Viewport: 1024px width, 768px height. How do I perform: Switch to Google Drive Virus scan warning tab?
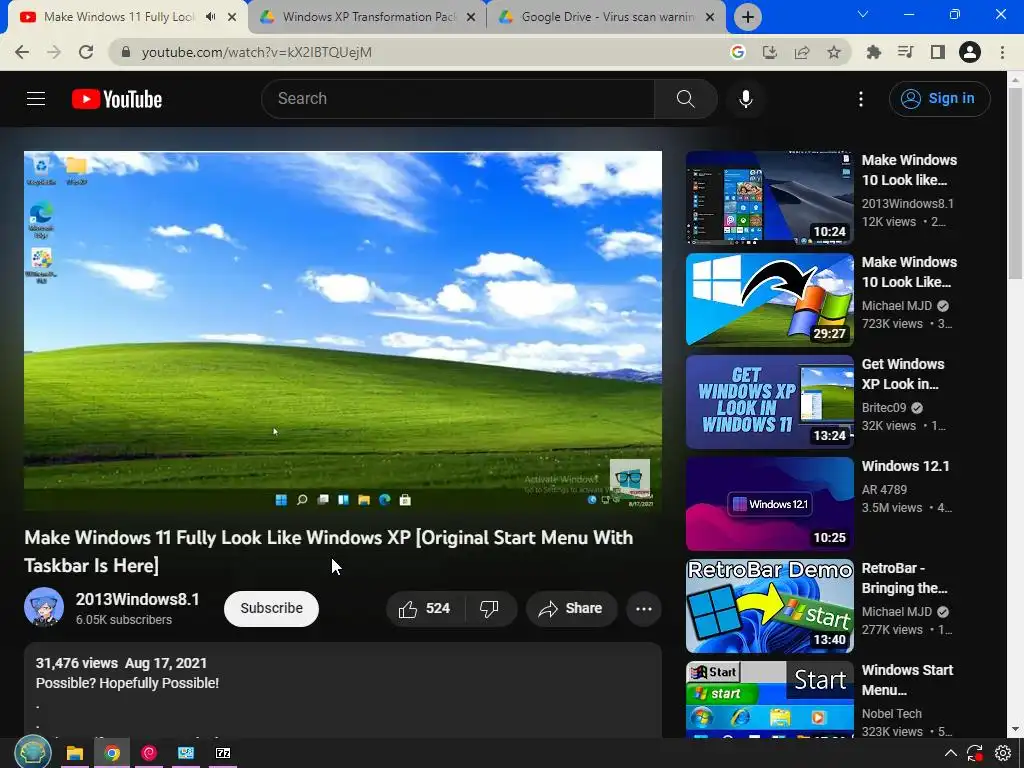click(607, 17)
